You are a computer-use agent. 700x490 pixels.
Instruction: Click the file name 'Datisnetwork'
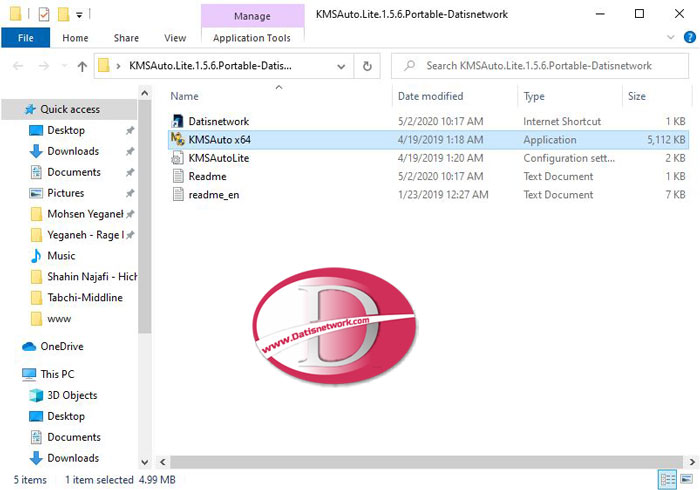point(219,121)
